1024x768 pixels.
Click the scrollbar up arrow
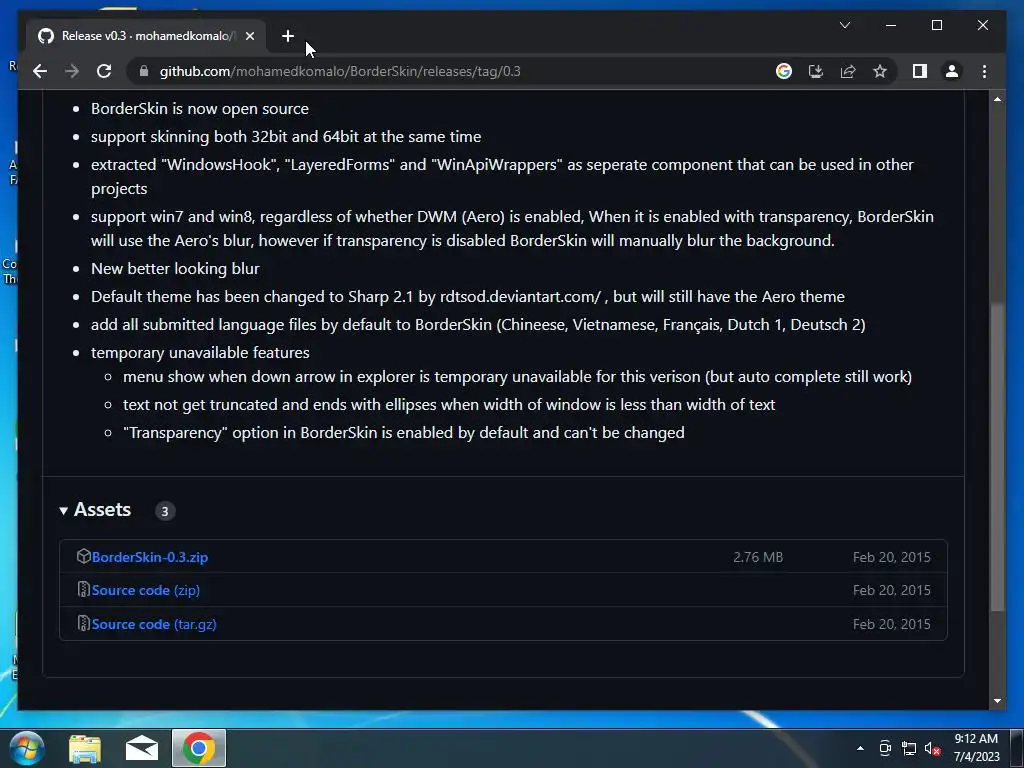point(997,99)
